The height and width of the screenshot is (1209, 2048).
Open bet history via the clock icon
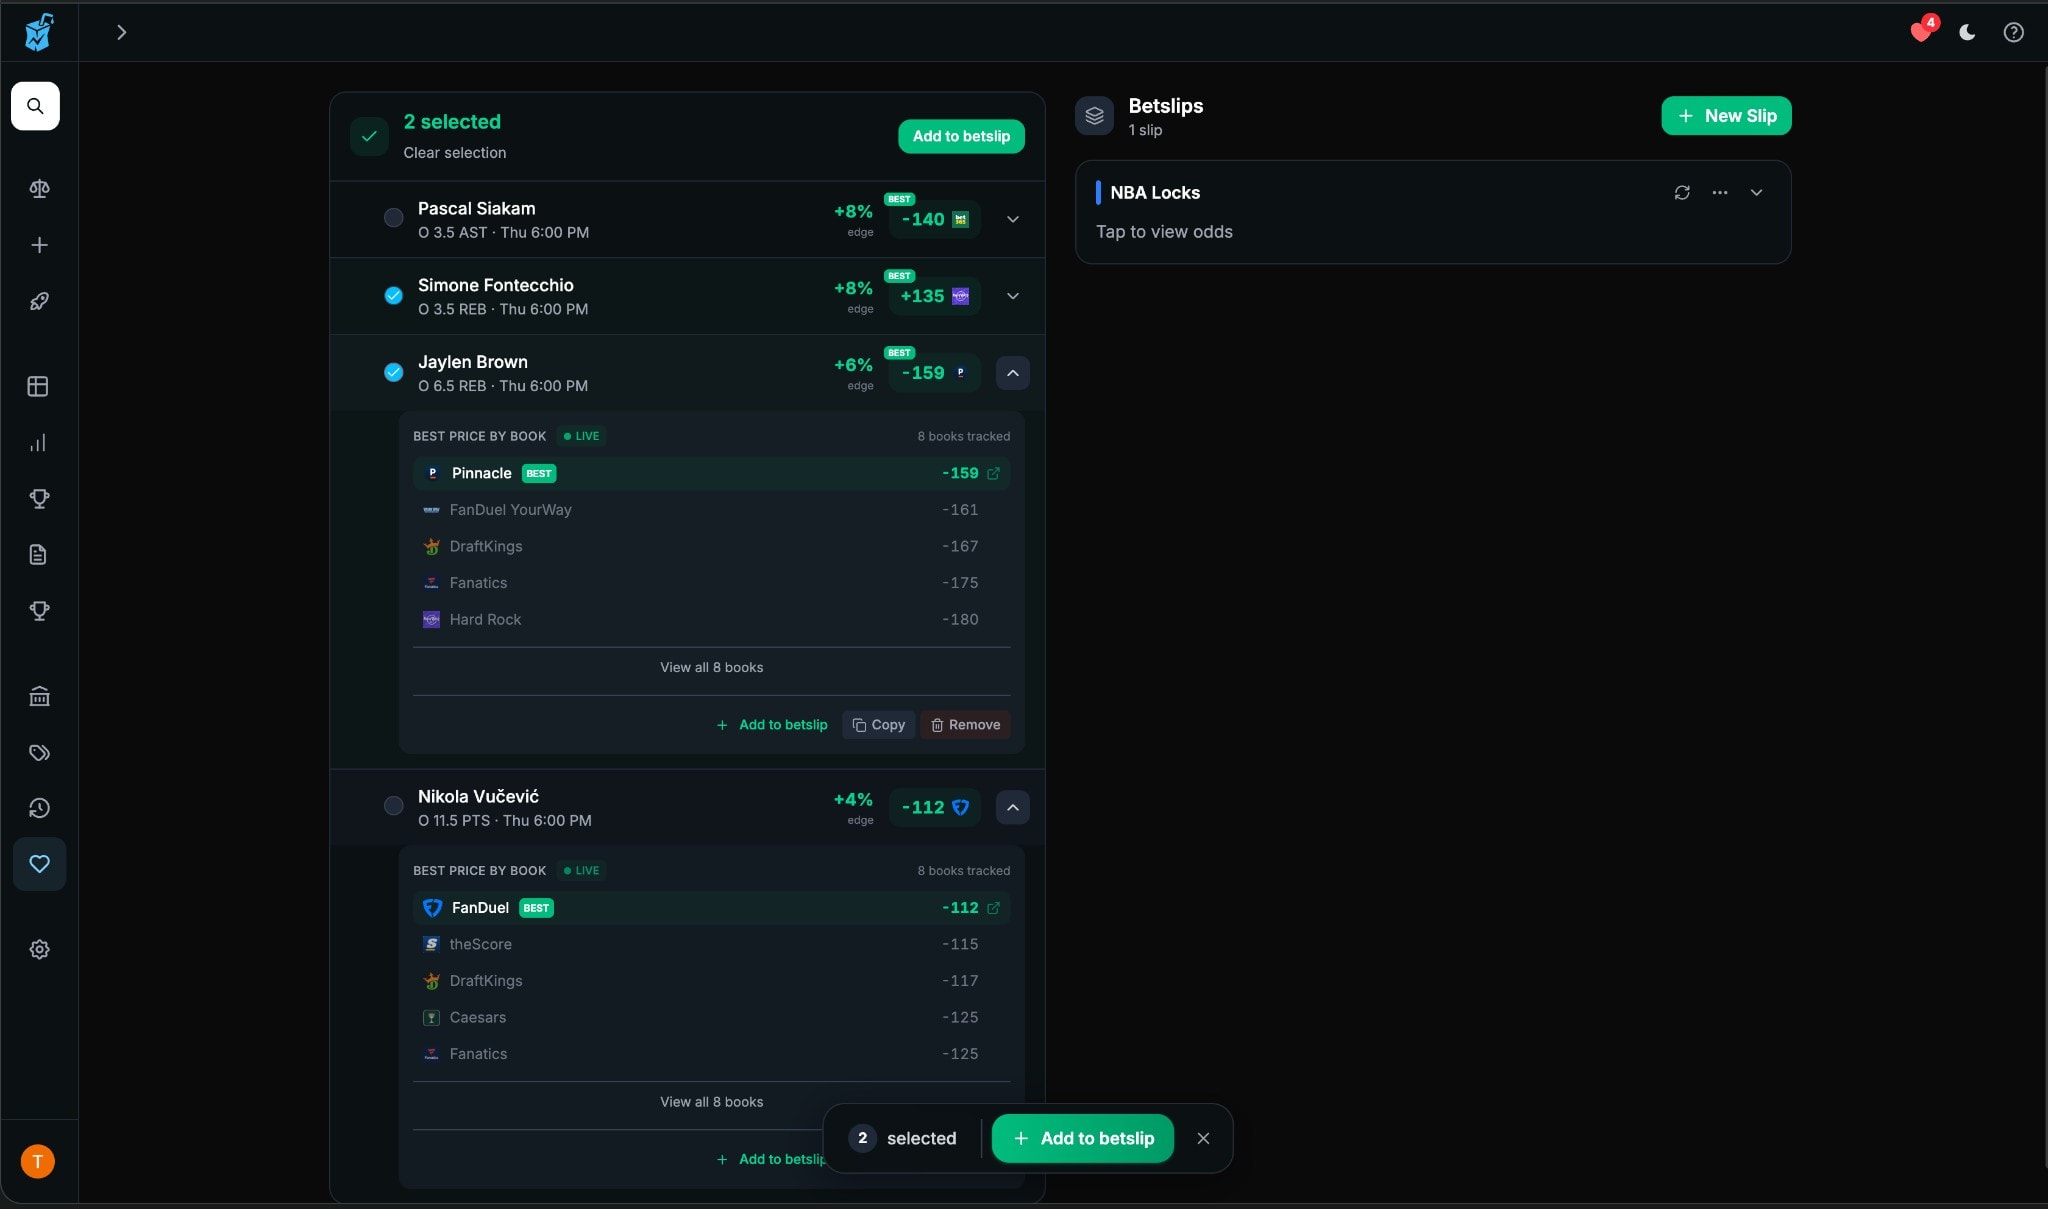39,809
